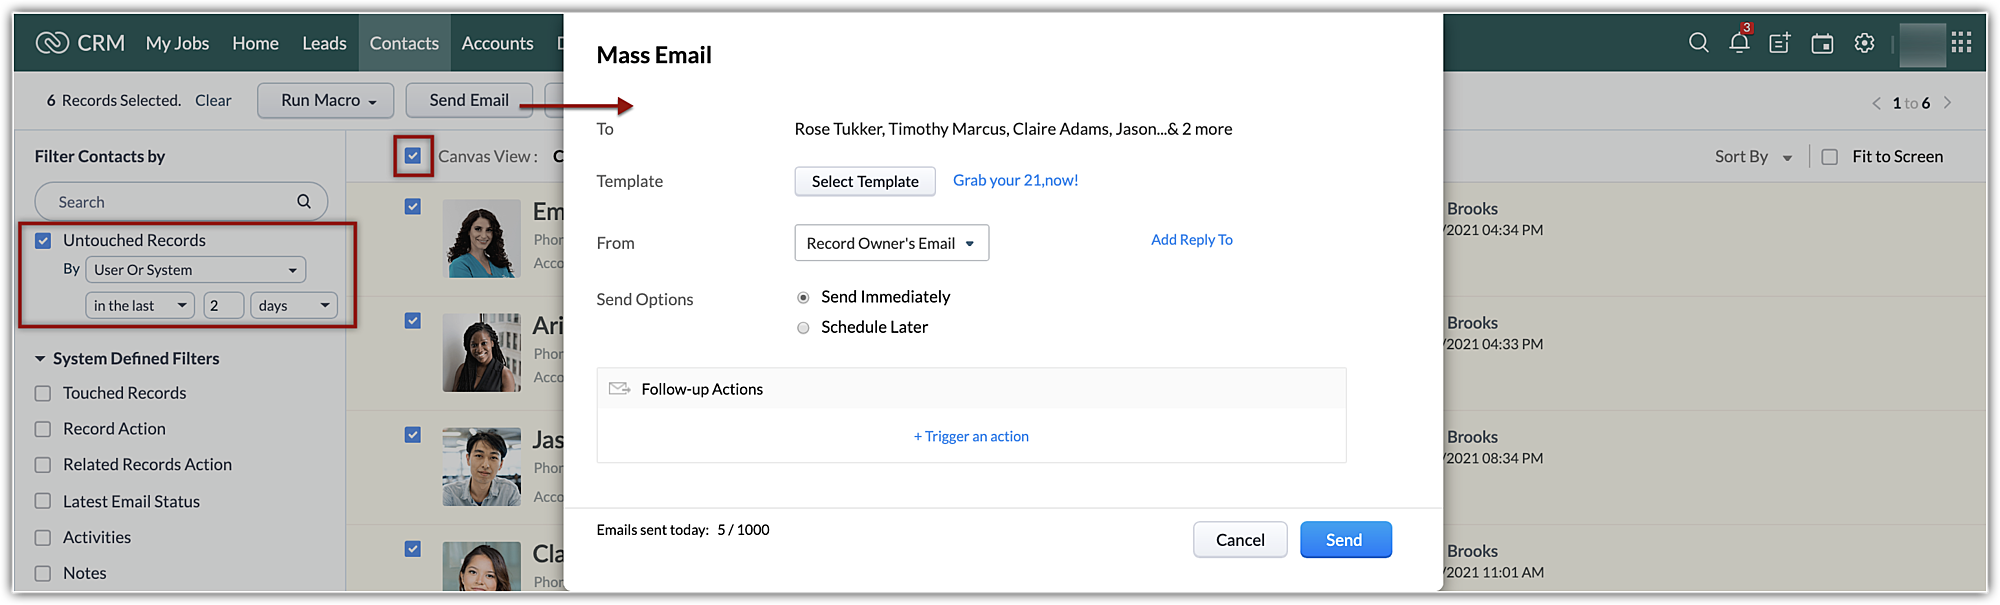Open the Accounts tab

pyautogui.click(x=497, y=43)
